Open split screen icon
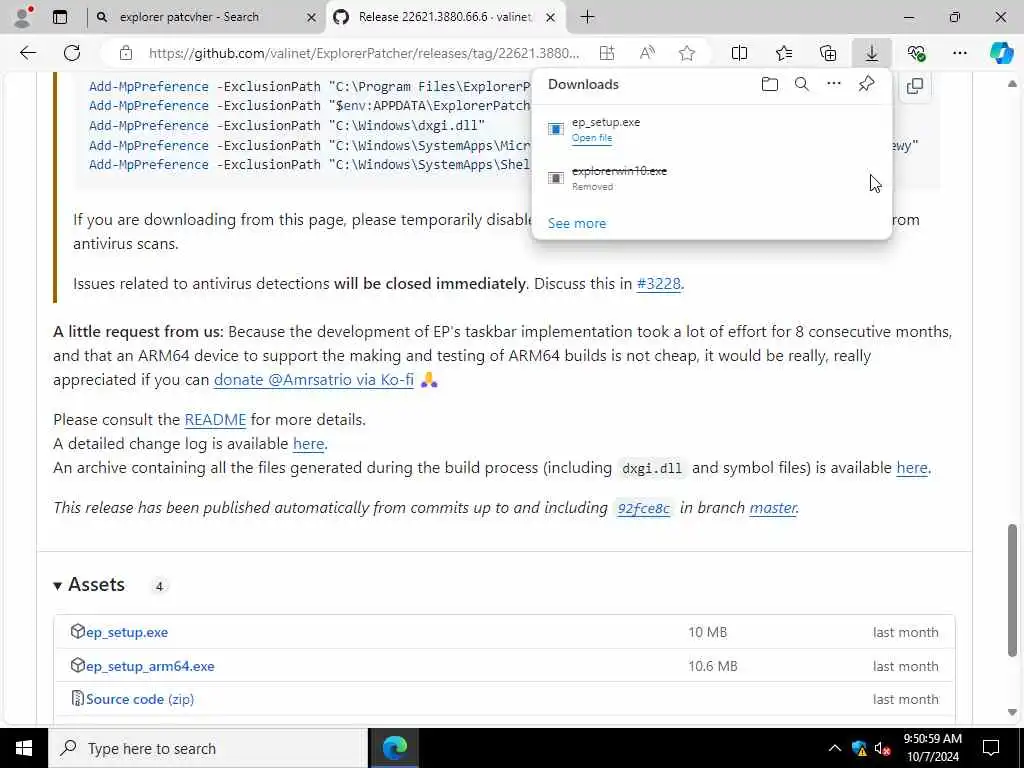 pyautogui.click(x=739, y=53)
